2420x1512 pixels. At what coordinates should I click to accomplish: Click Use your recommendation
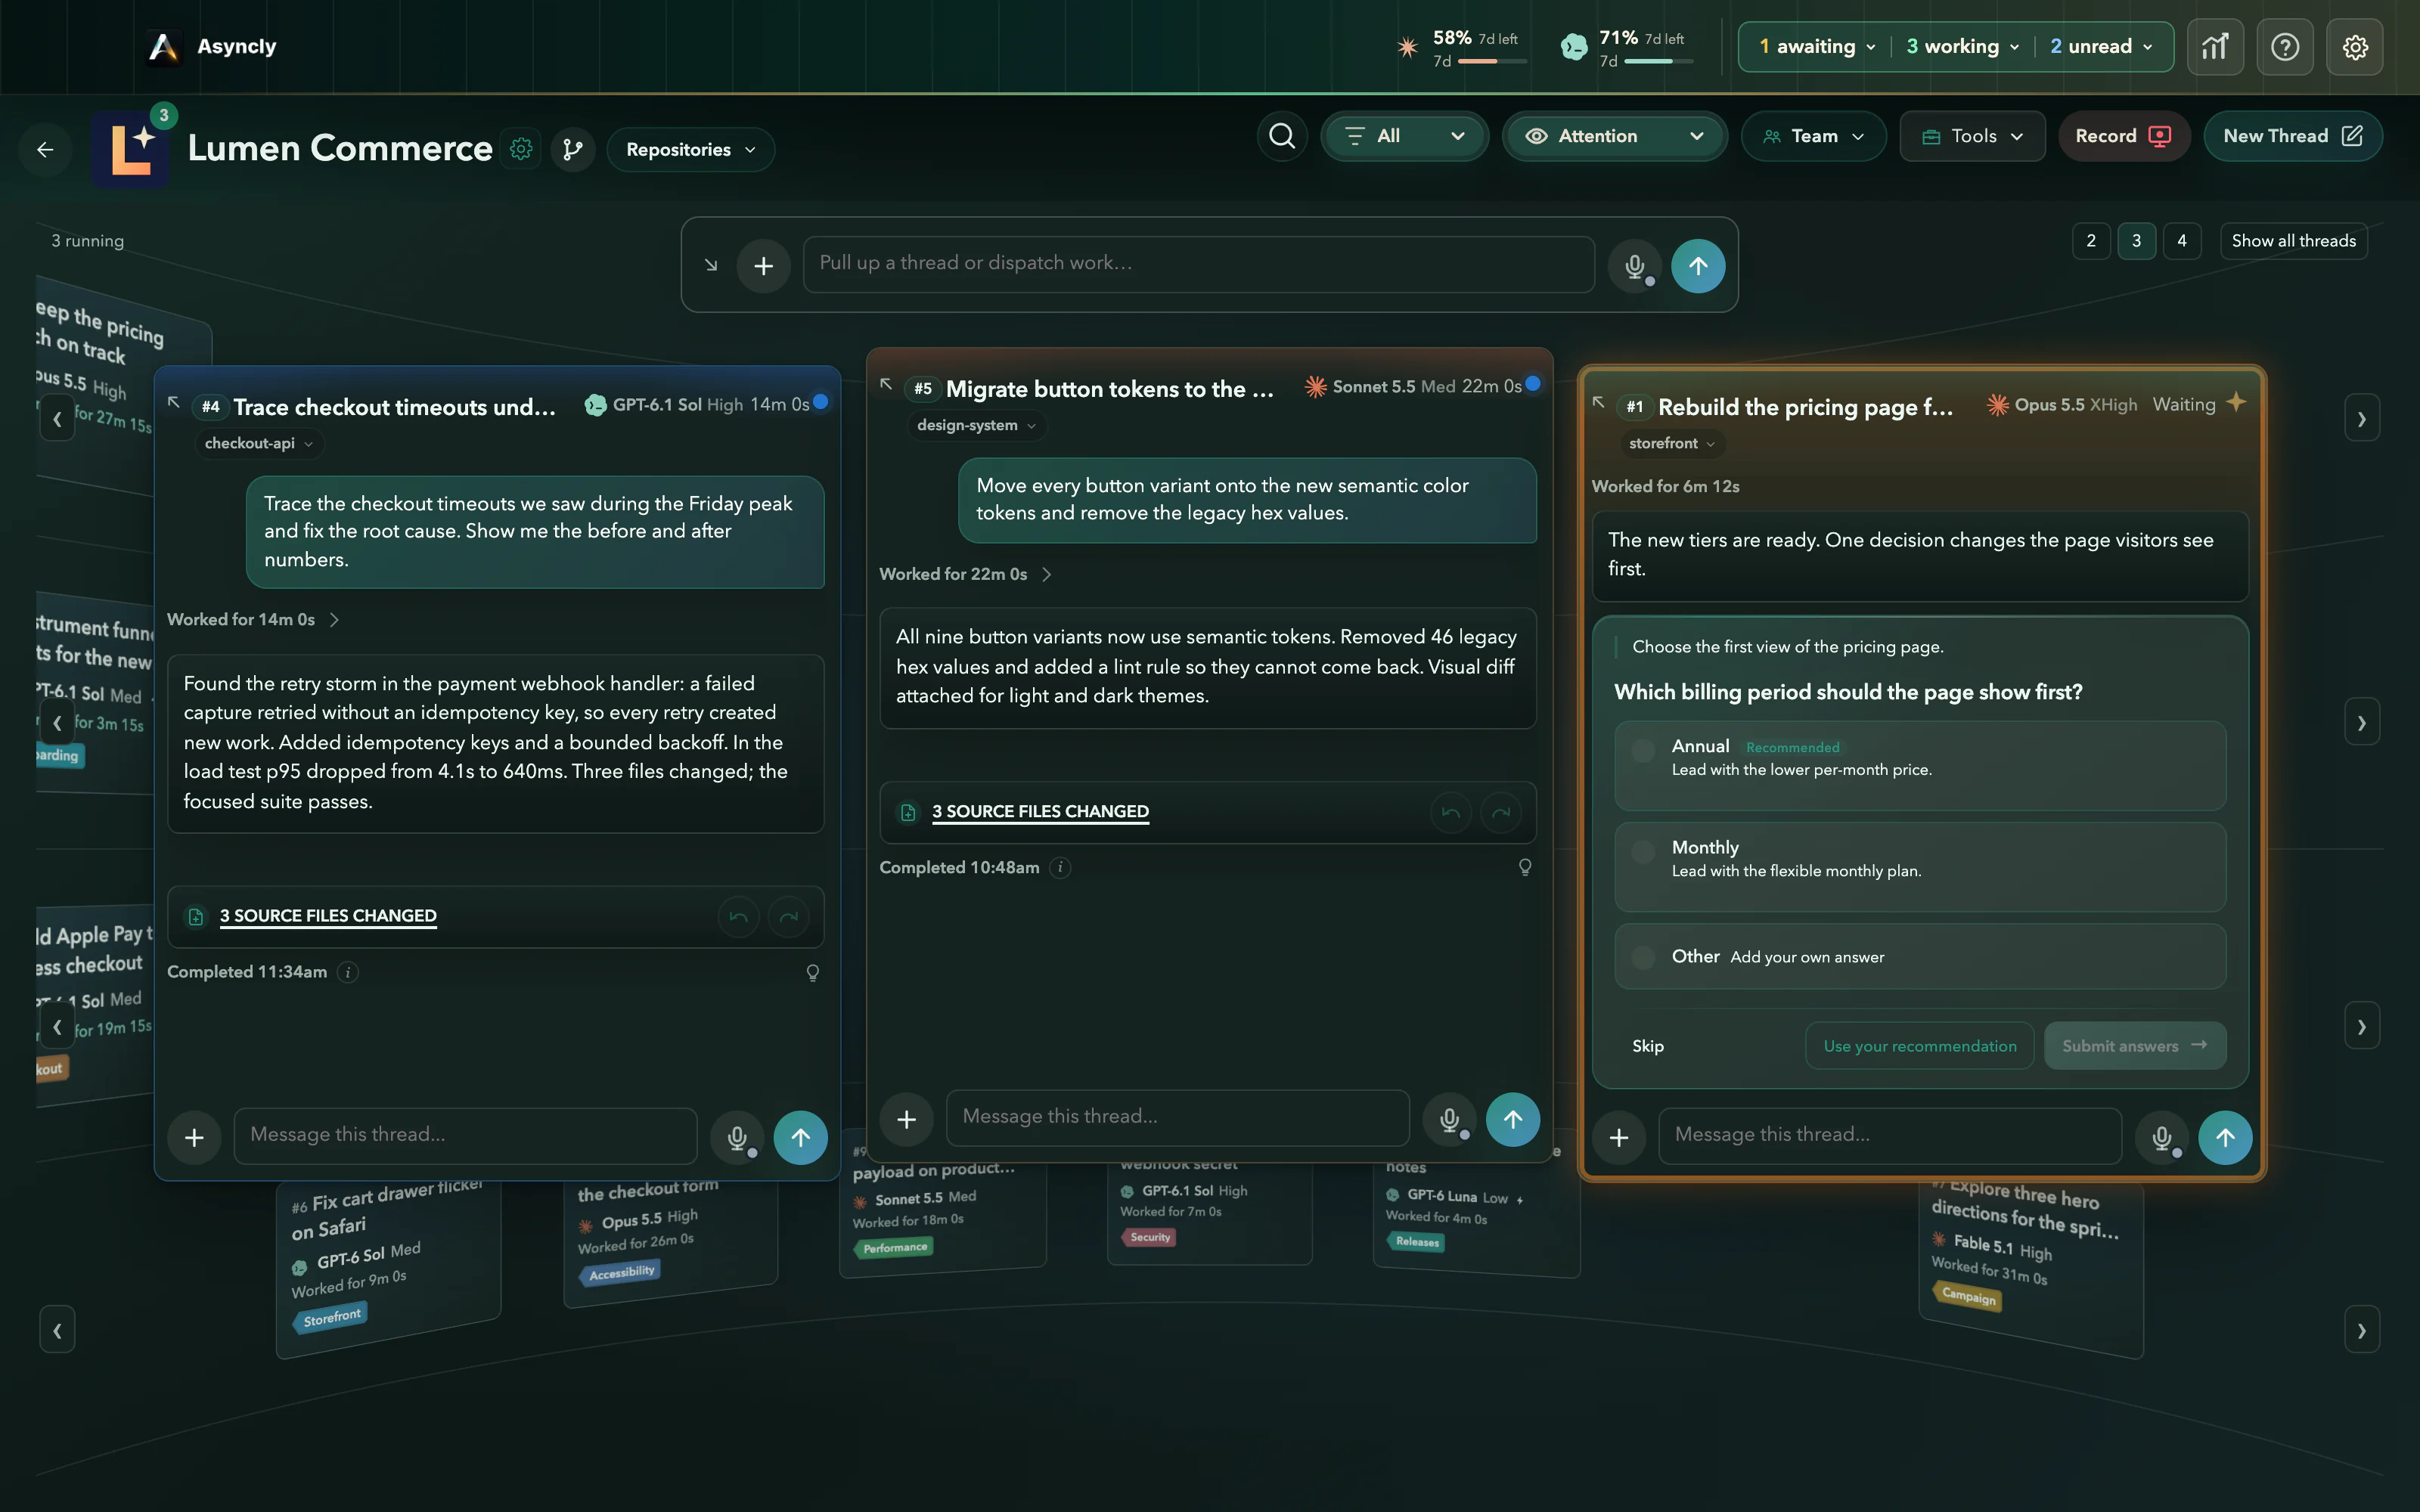pyautogui.click(x=1919, y=1046)
